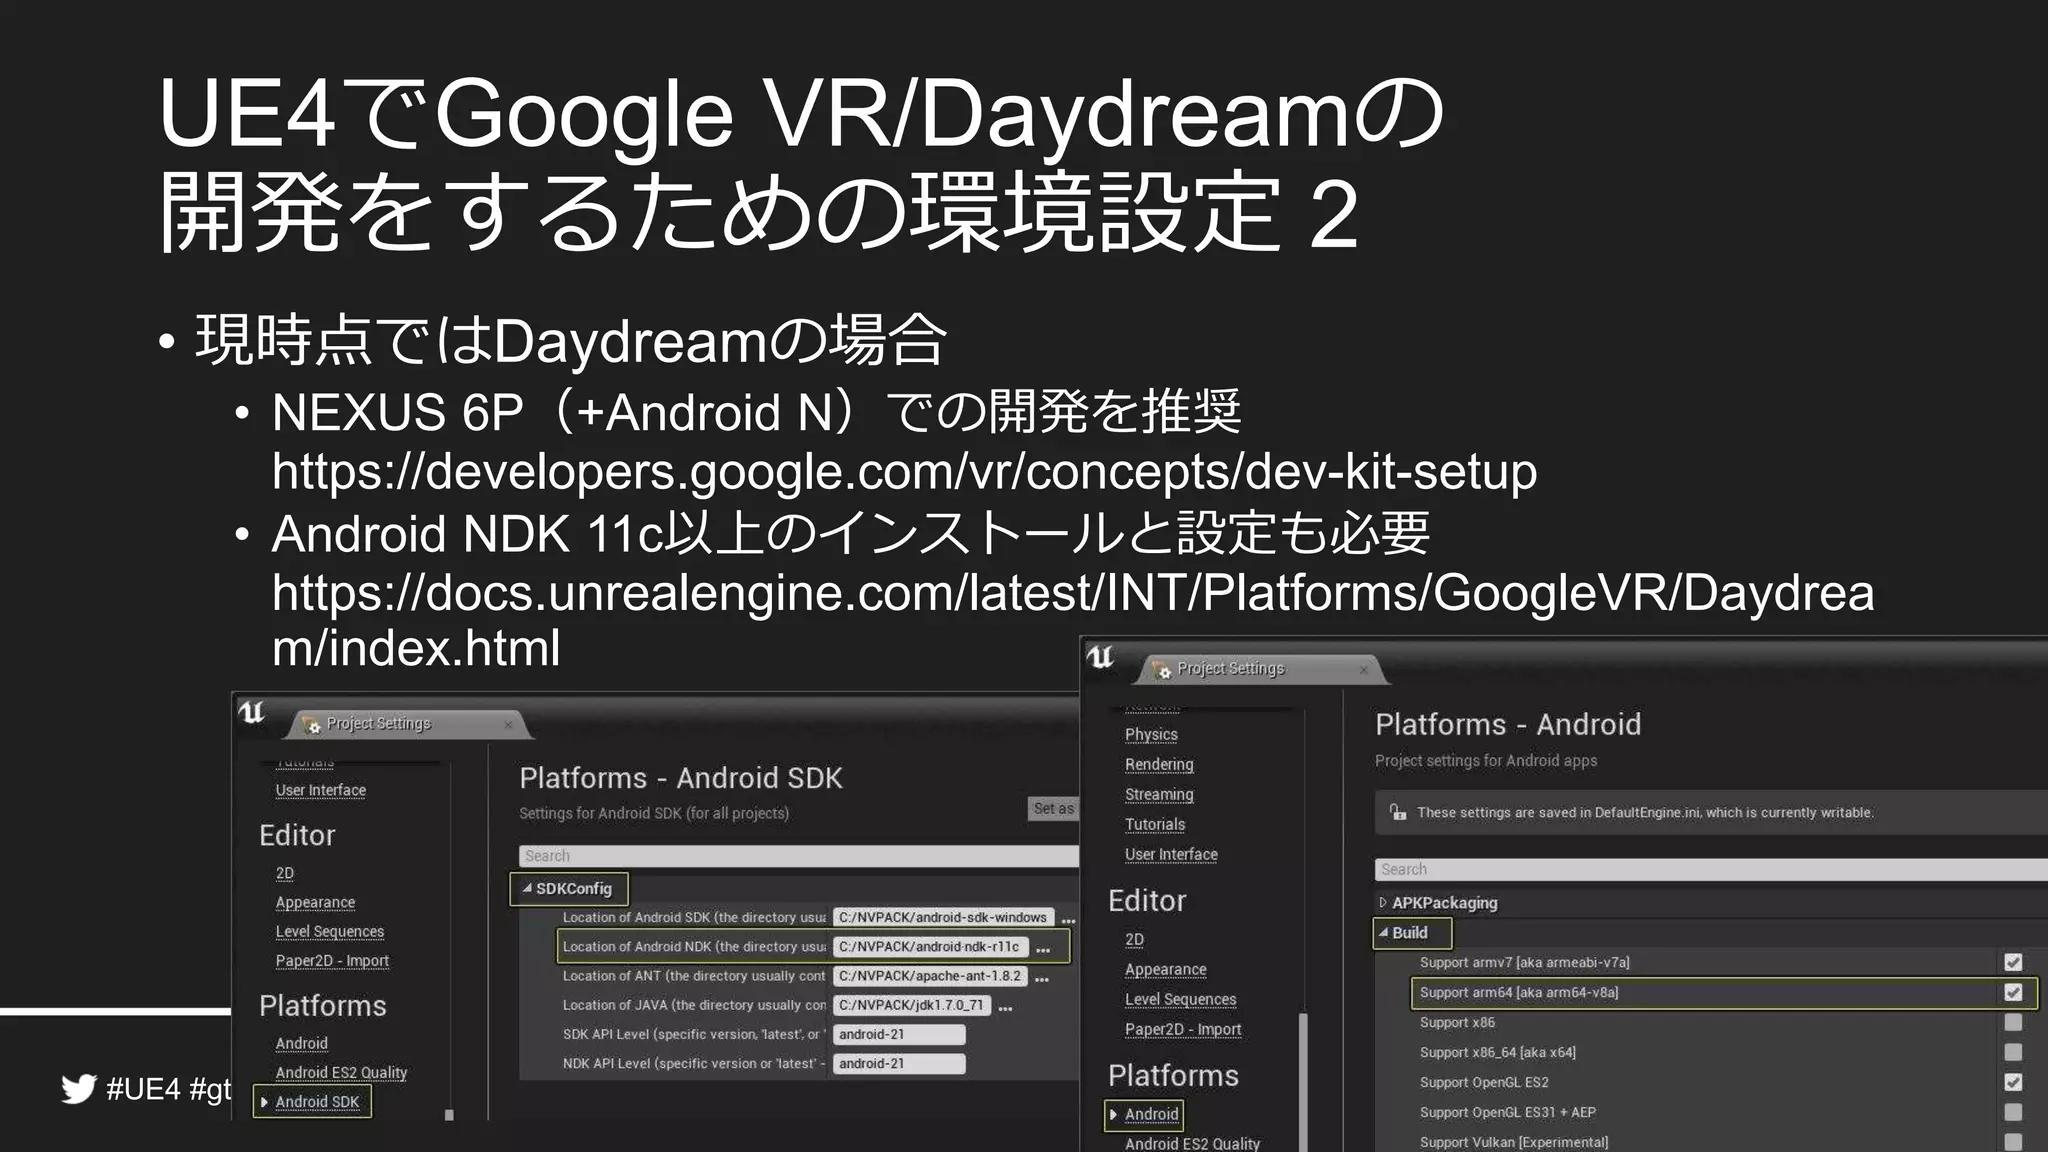Viewport: 2048px width, 1152px height.
Task: Enable Support x86 checkbox
Action: tap(2013, 1023)
